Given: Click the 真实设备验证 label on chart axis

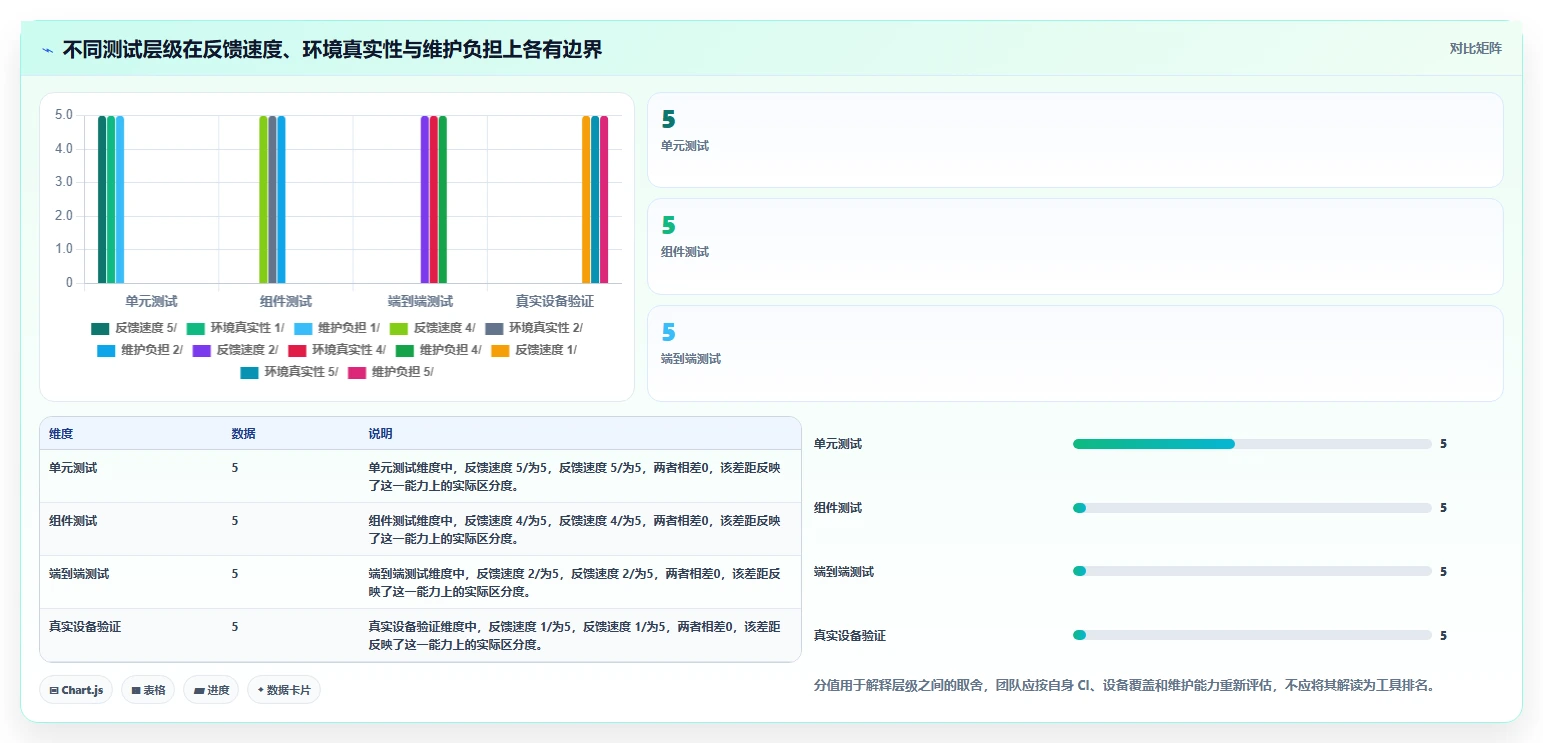Looking at the screenshot, I should (x=554, y=301).
